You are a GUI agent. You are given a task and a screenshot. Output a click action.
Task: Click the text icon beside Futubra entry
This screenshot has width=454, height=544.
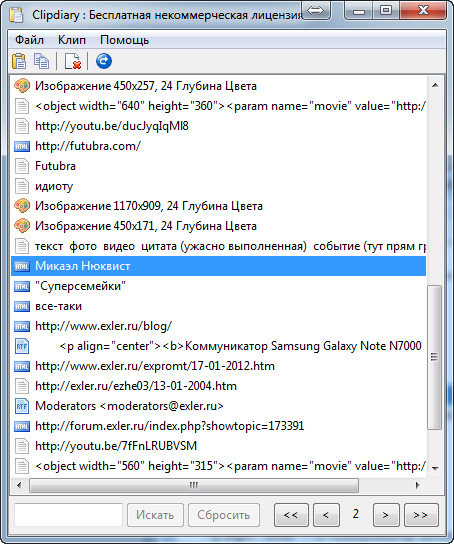click(x=22, y=166)
